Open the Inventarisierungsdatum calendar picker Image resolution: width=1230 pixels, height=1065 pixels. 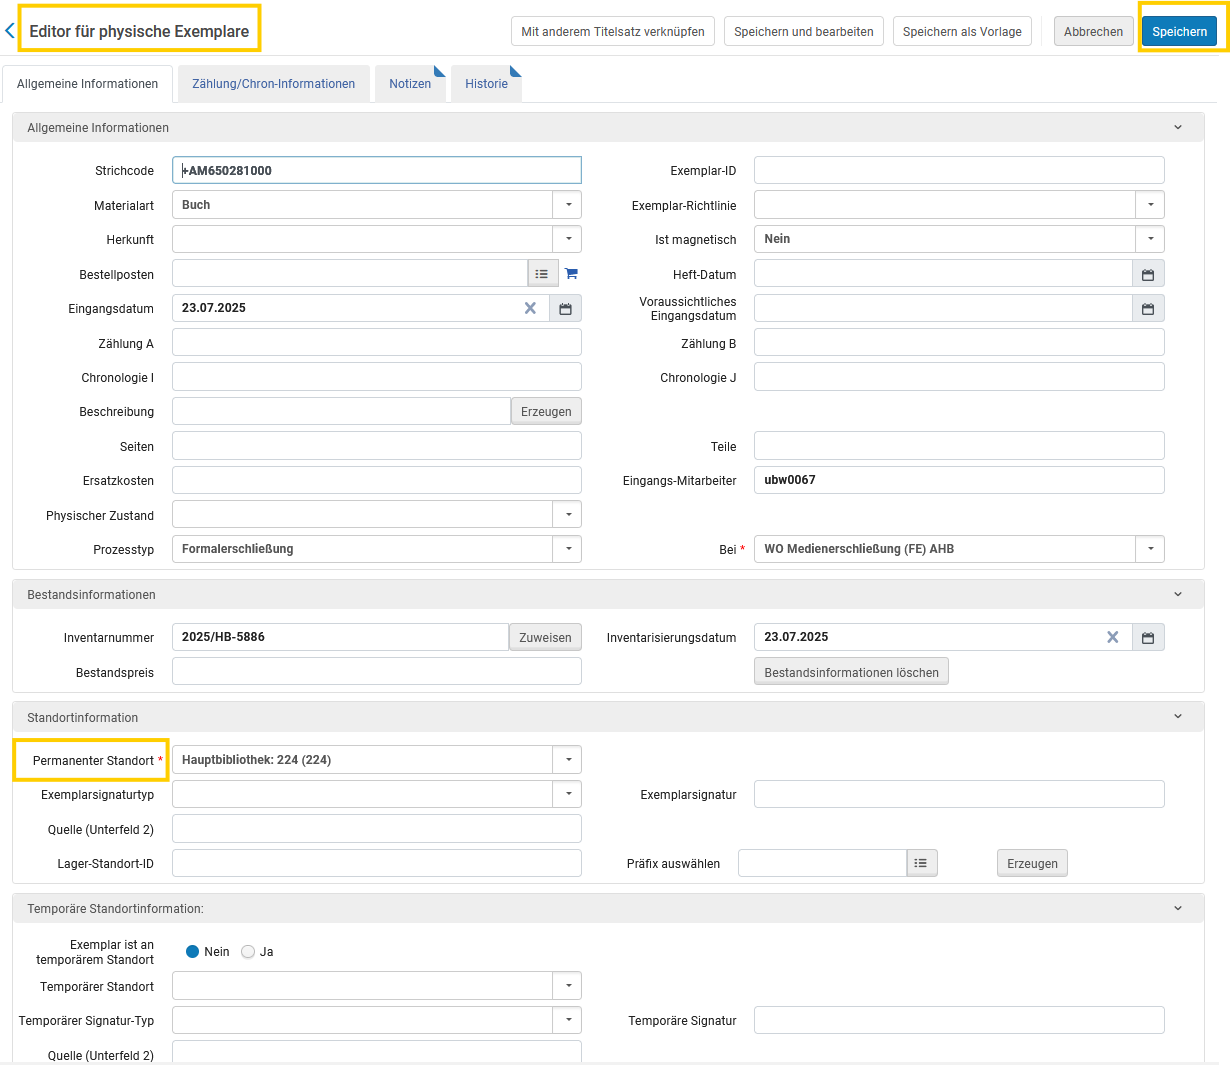(x=1148, y=637)
